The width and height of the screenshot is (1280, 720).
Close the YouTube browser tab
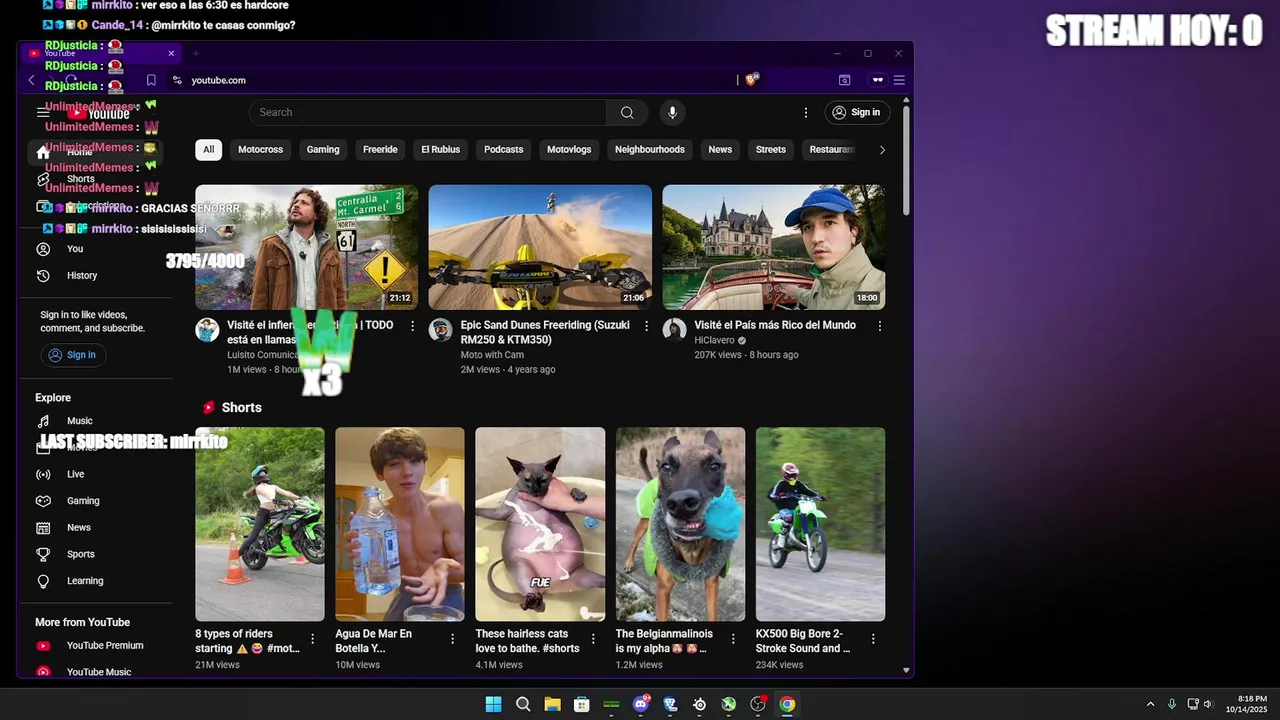[171, 53]
